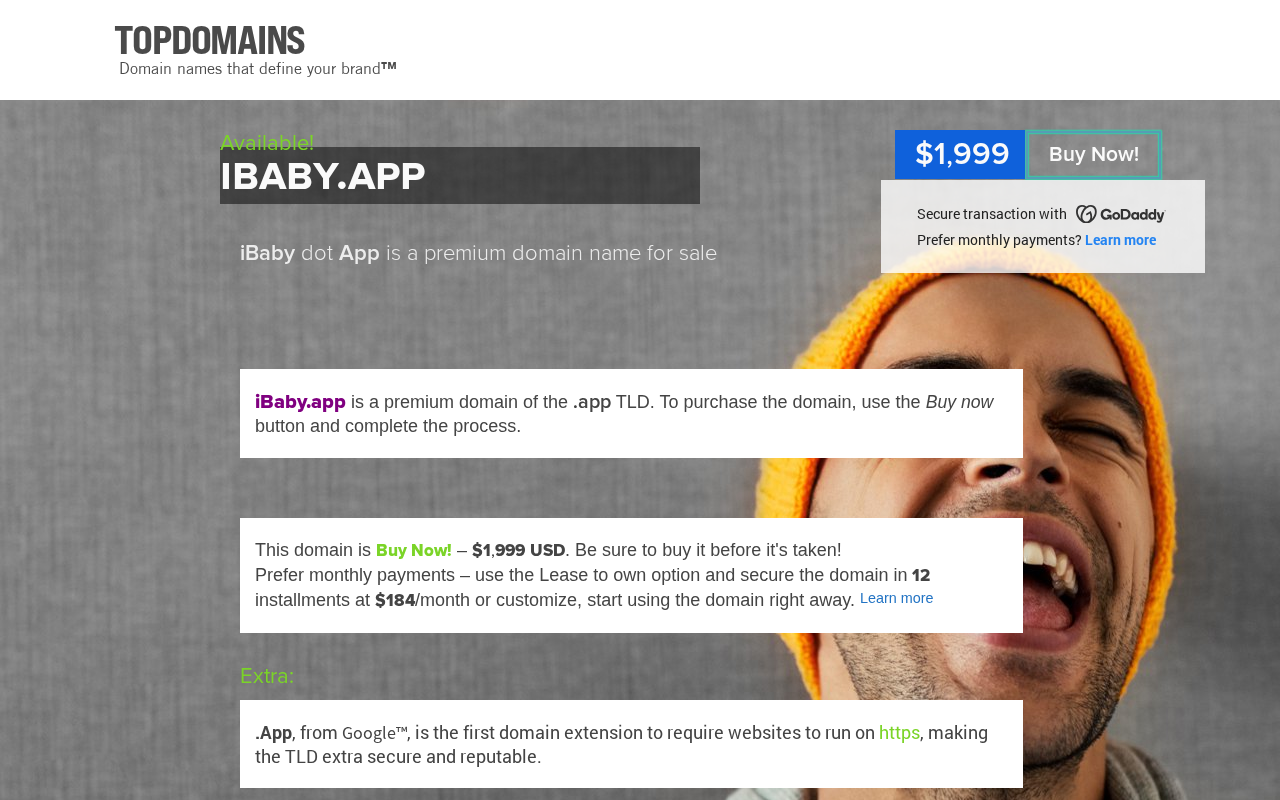Image resolution: width=1280 pixels, height=800 pixels.
Task: Click the italic 'Buy now' text
Action: tap(959, 402)
